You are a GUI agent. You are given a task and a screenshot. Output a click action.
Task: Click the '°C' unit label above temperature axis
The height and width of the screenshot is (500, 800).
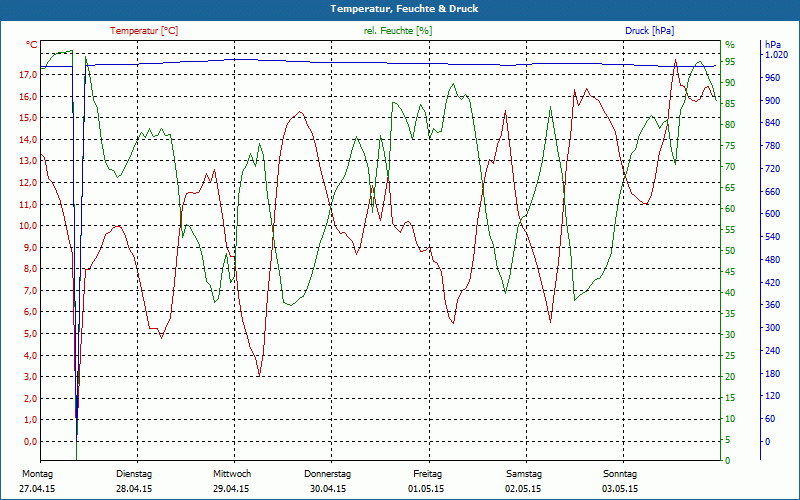(32, 45)
